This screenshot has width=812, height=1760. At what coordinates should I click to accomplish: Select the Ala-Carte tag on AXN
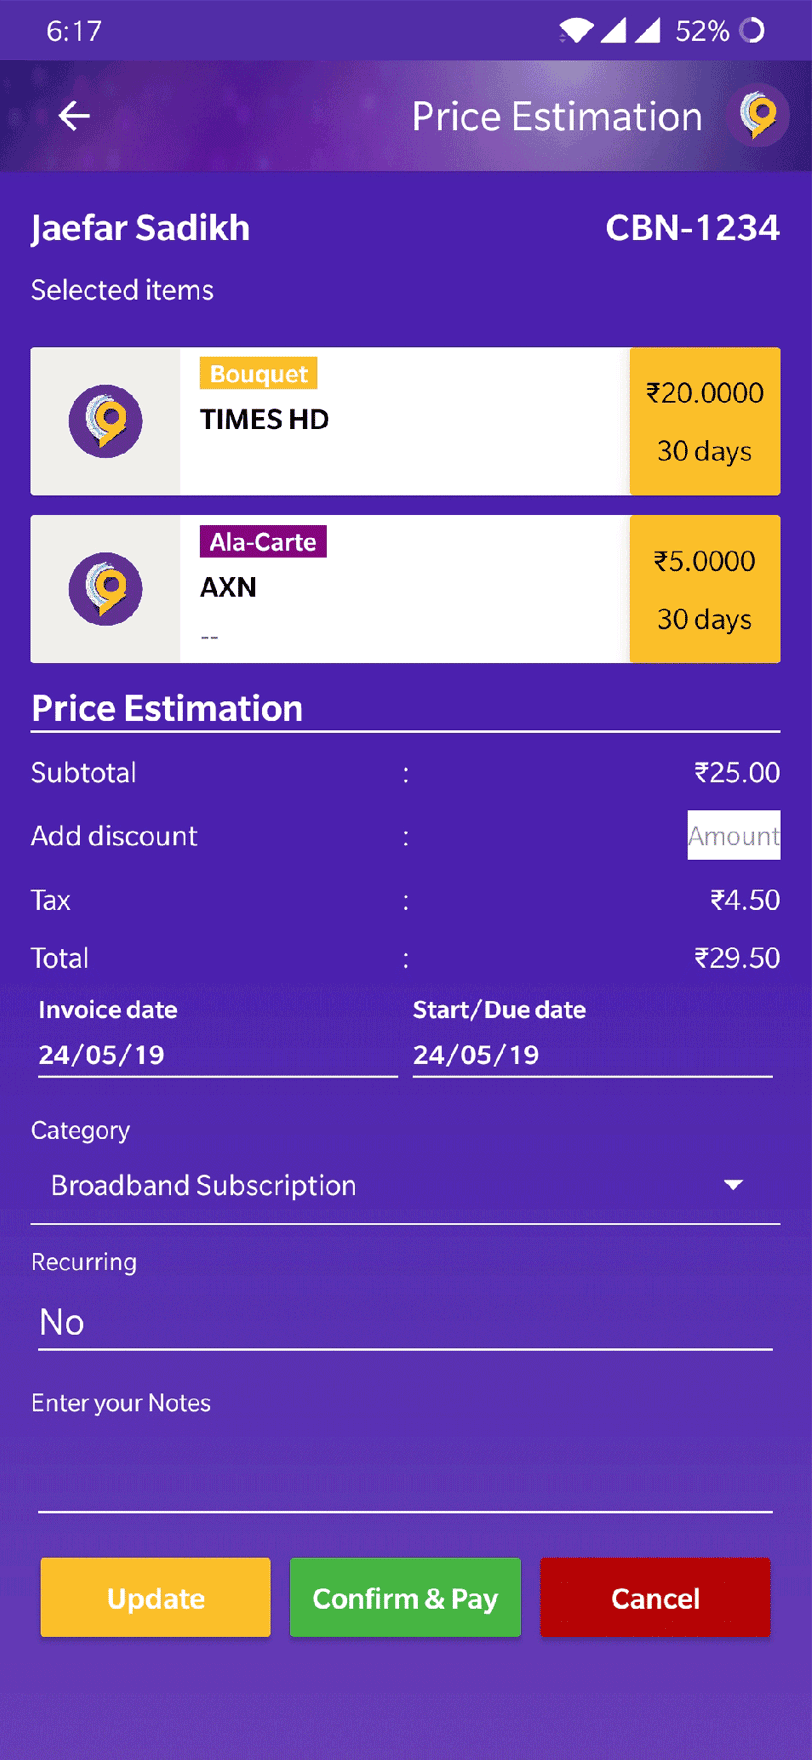point(262,542)
